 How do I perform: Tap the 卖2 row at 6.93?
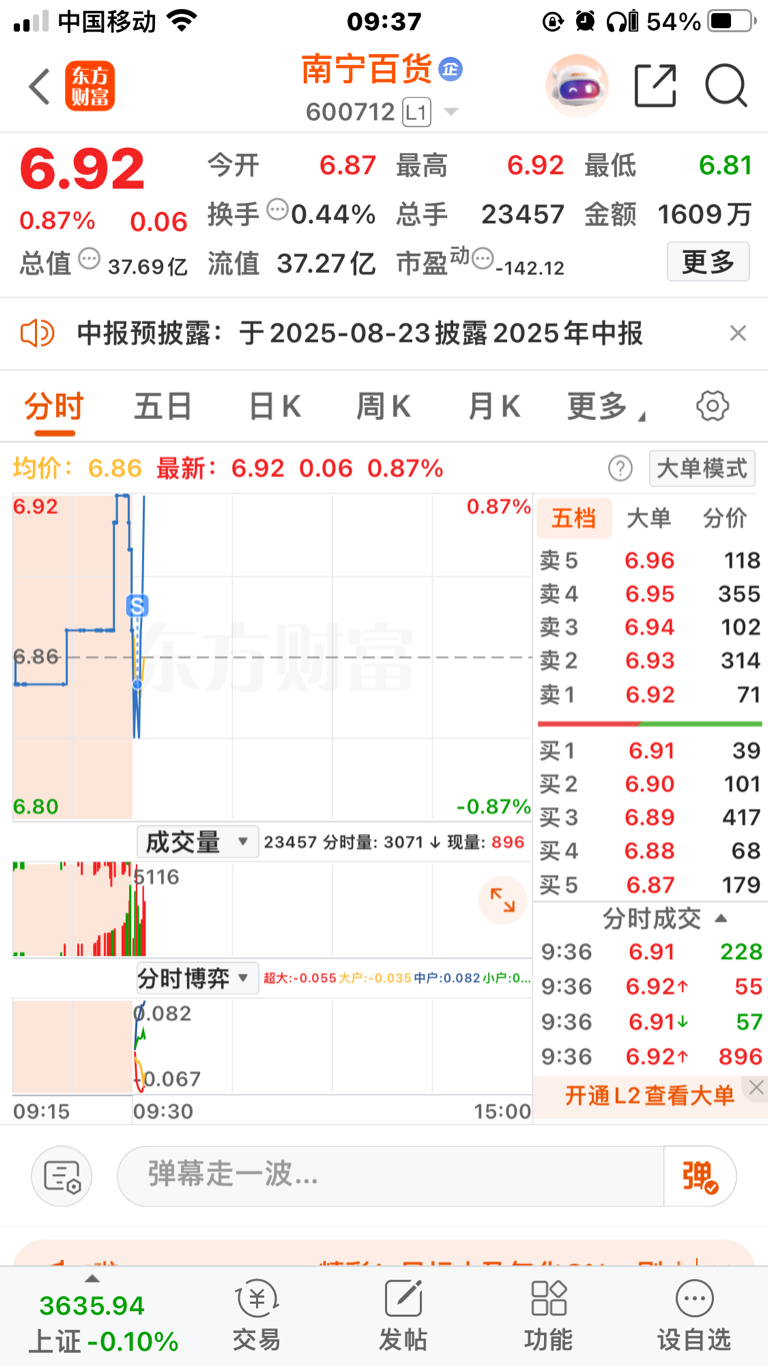click(x=650, y=661)
